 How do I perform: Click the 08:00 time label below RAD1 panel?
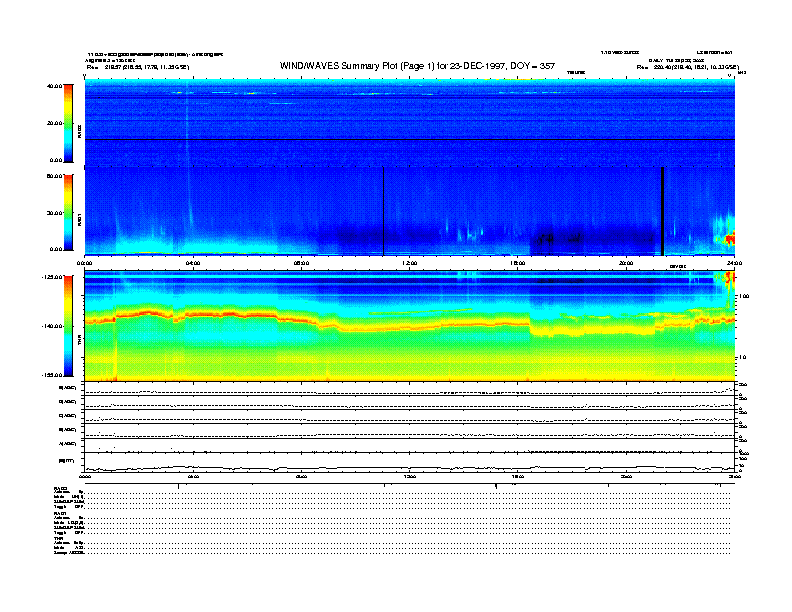click(x=301, y=263)
